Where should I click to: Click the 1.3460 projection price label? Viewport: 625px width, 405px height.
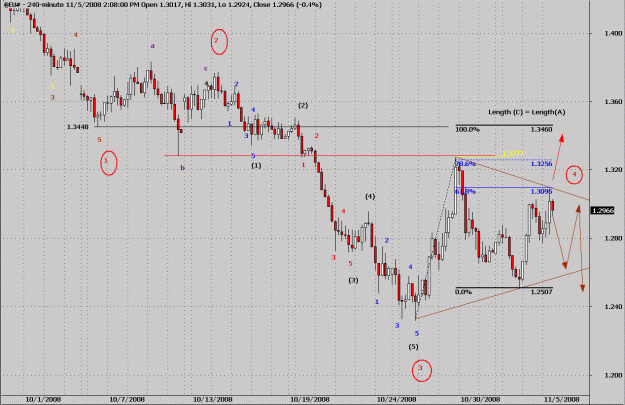[x=541, y=130]
